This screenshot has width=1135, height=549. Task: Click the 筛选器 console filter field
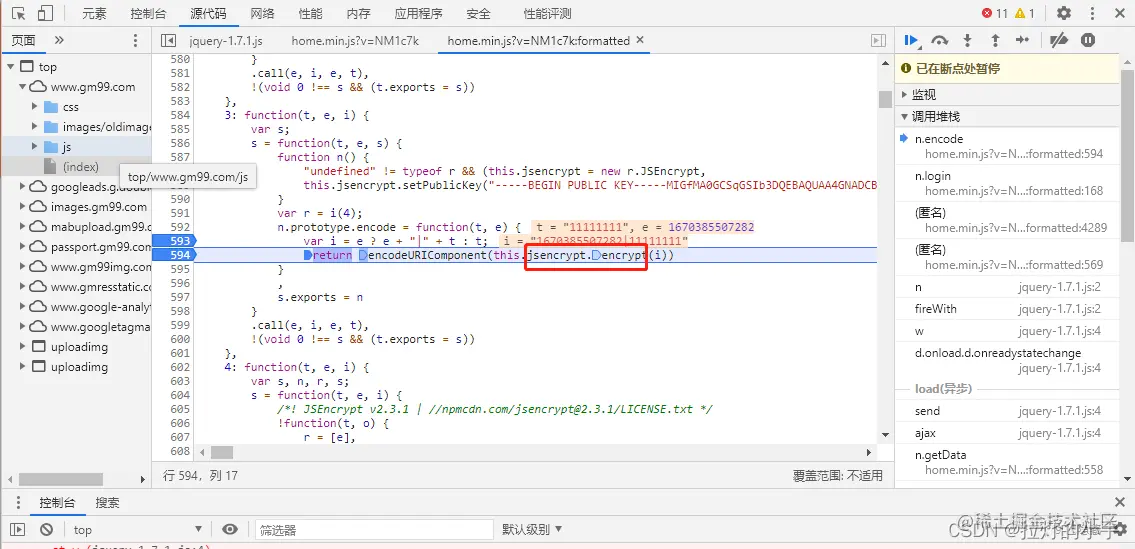point(374,529)
